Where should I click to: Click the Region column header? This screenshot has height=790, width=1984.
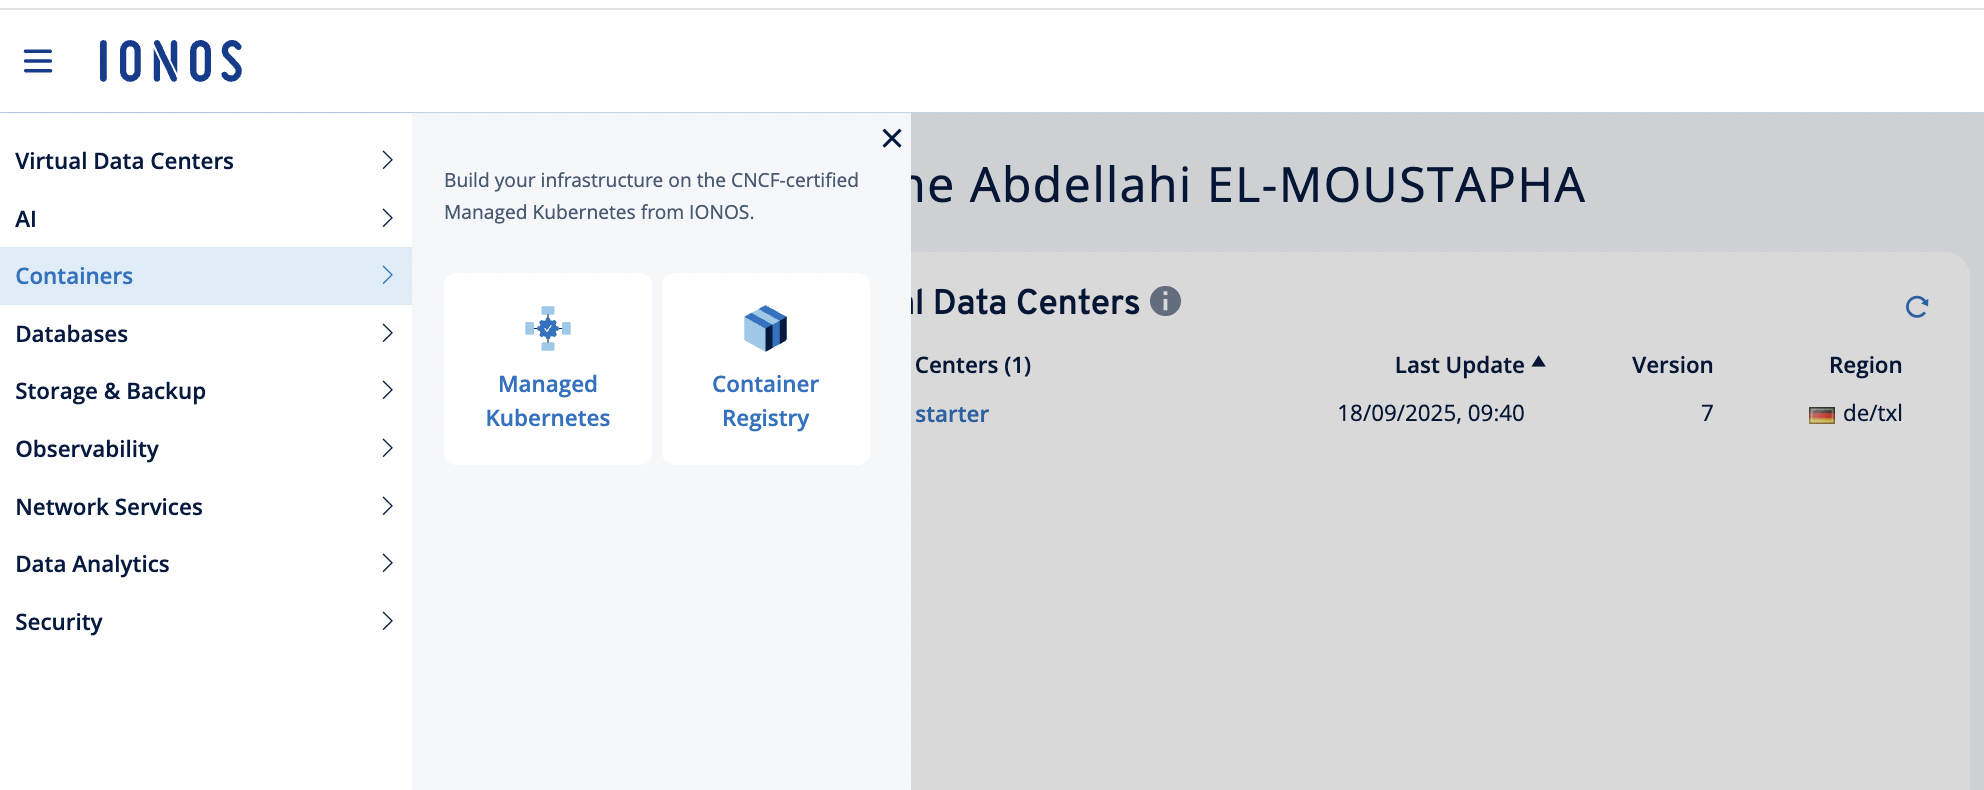pyautogui.click(x=1865, y=365)
